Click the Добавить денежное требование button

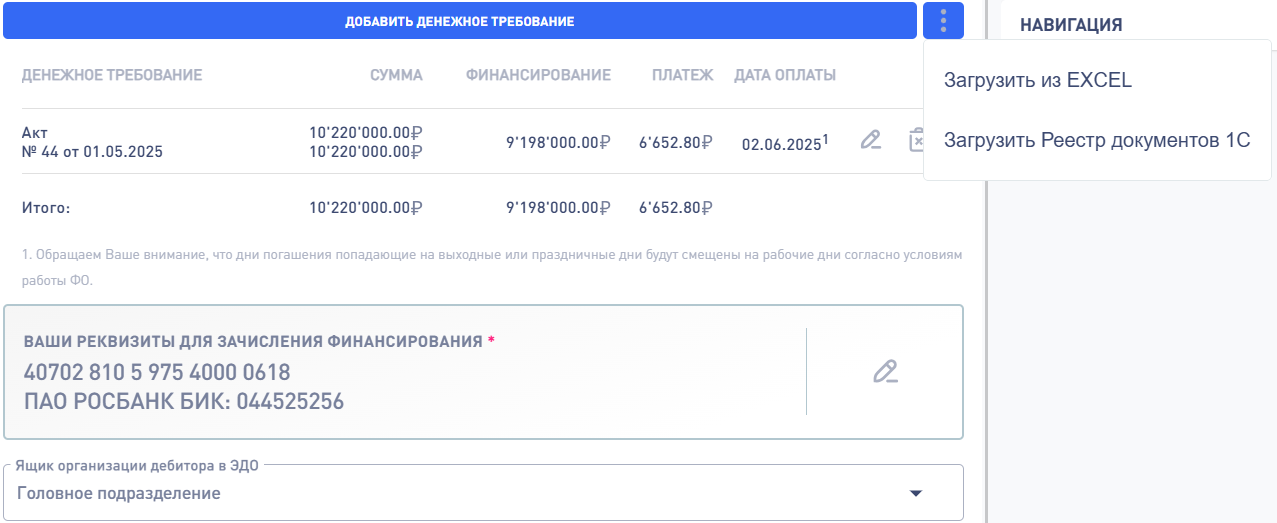click(460, 21)
